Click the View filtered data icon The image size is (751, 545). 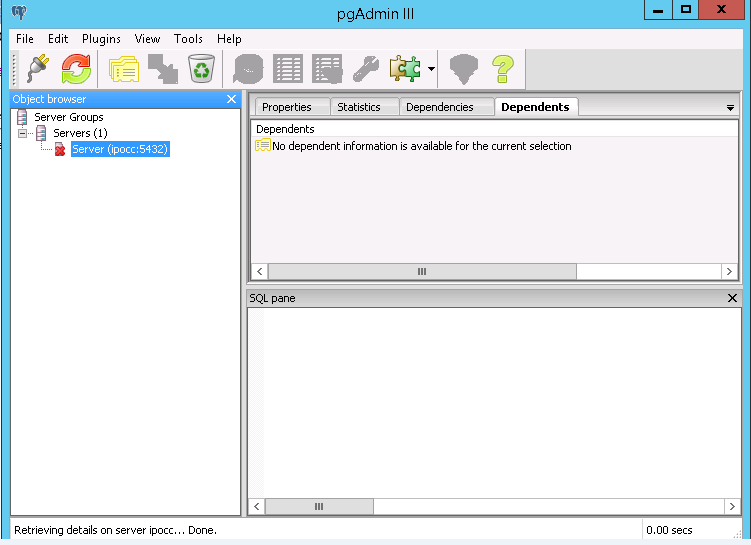tap(327, 69)
